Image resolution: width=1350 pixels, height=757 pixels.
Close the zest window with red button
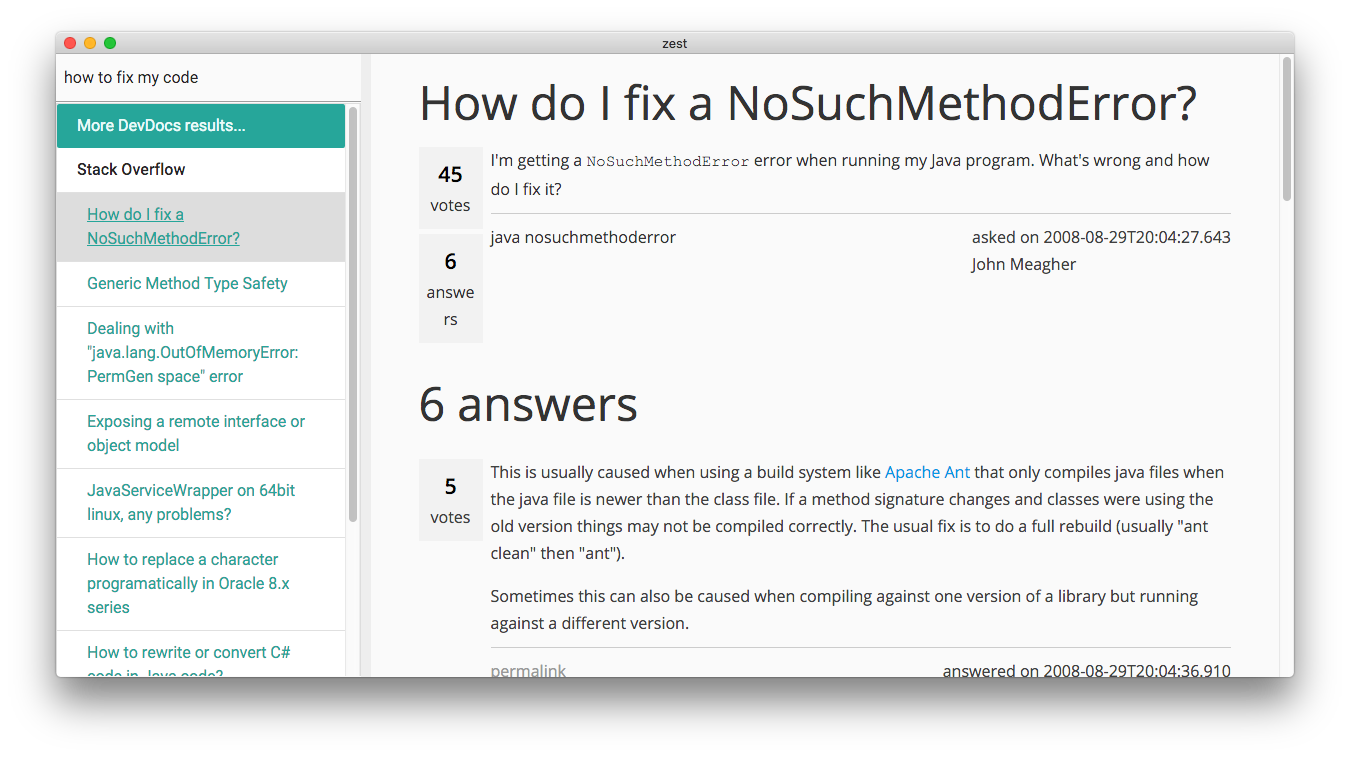tap(70, 43)
